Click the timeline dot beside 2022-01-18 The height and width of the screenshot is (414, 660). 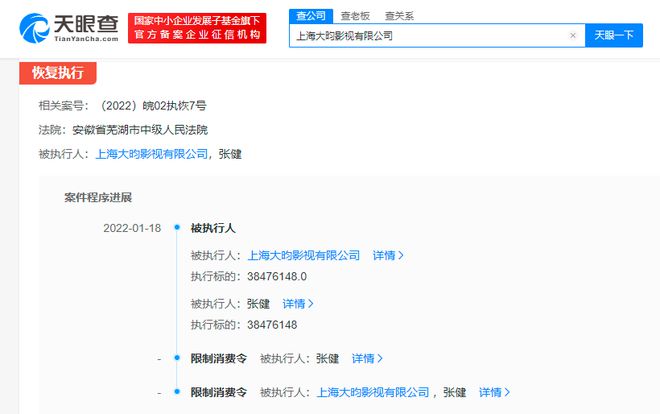coord(177,228)
